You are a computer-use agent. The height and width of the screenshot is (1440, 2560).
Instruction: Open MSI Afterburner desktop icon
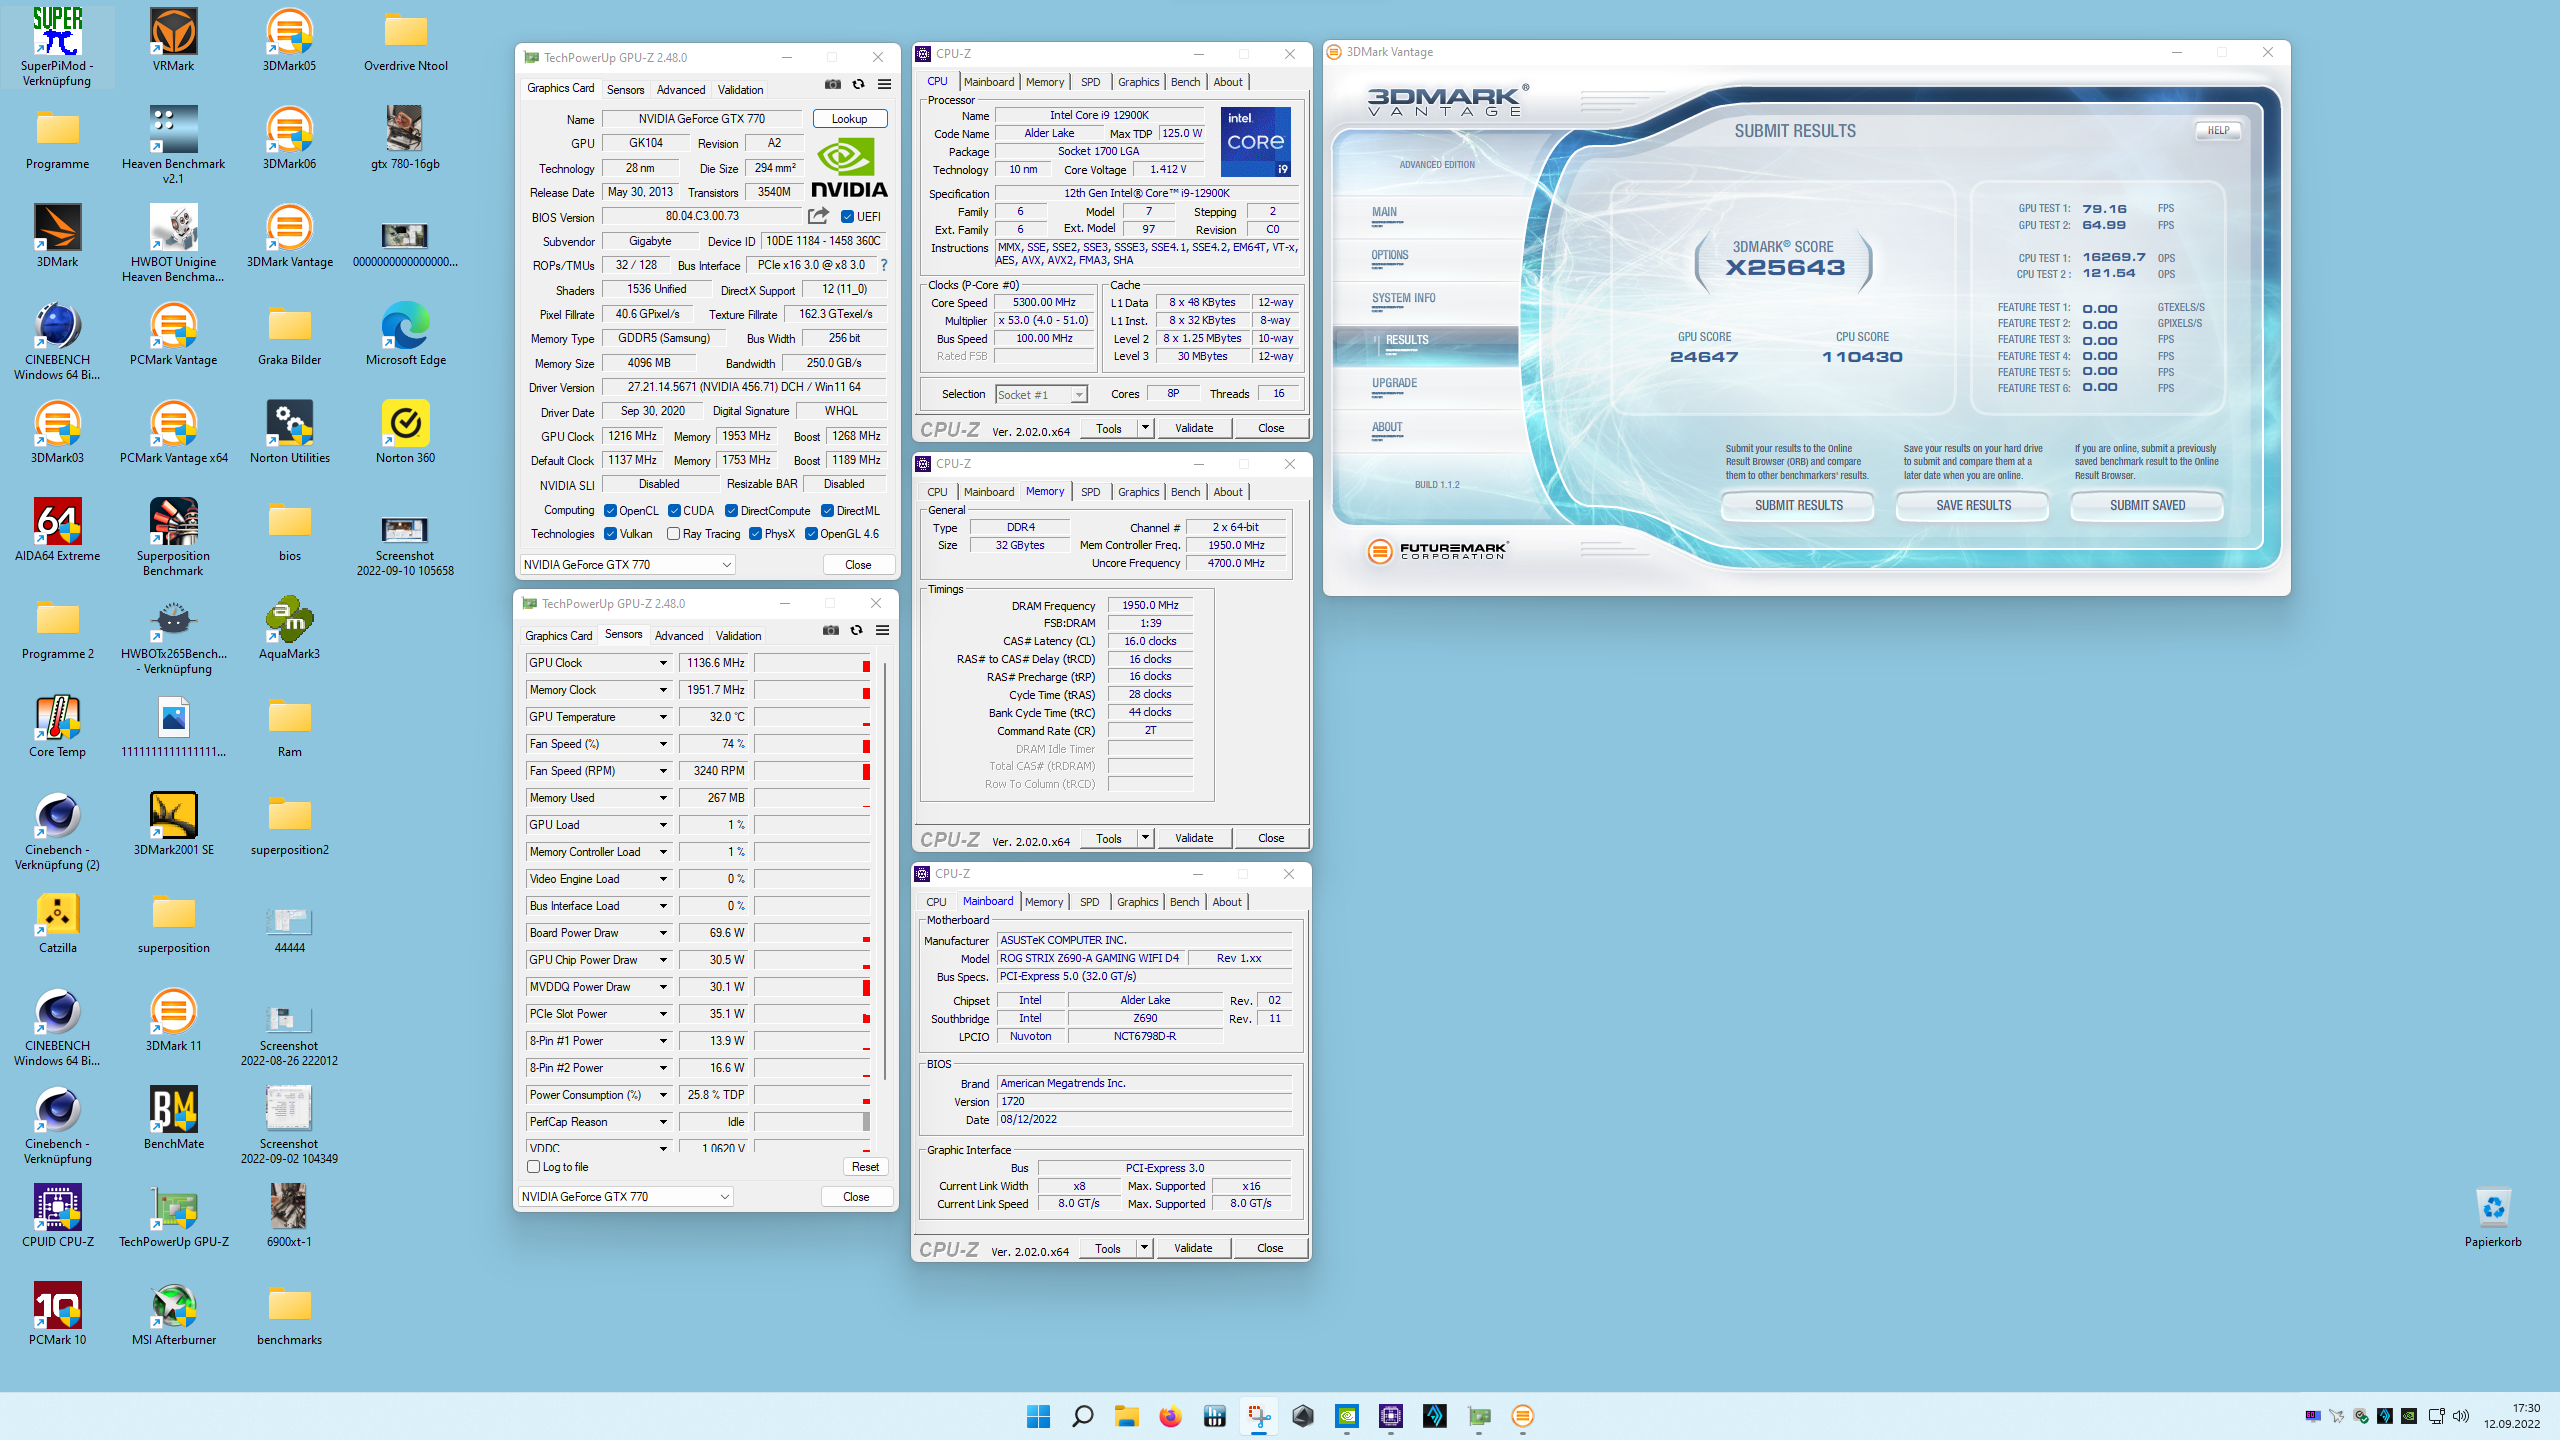pos(174,1314)
